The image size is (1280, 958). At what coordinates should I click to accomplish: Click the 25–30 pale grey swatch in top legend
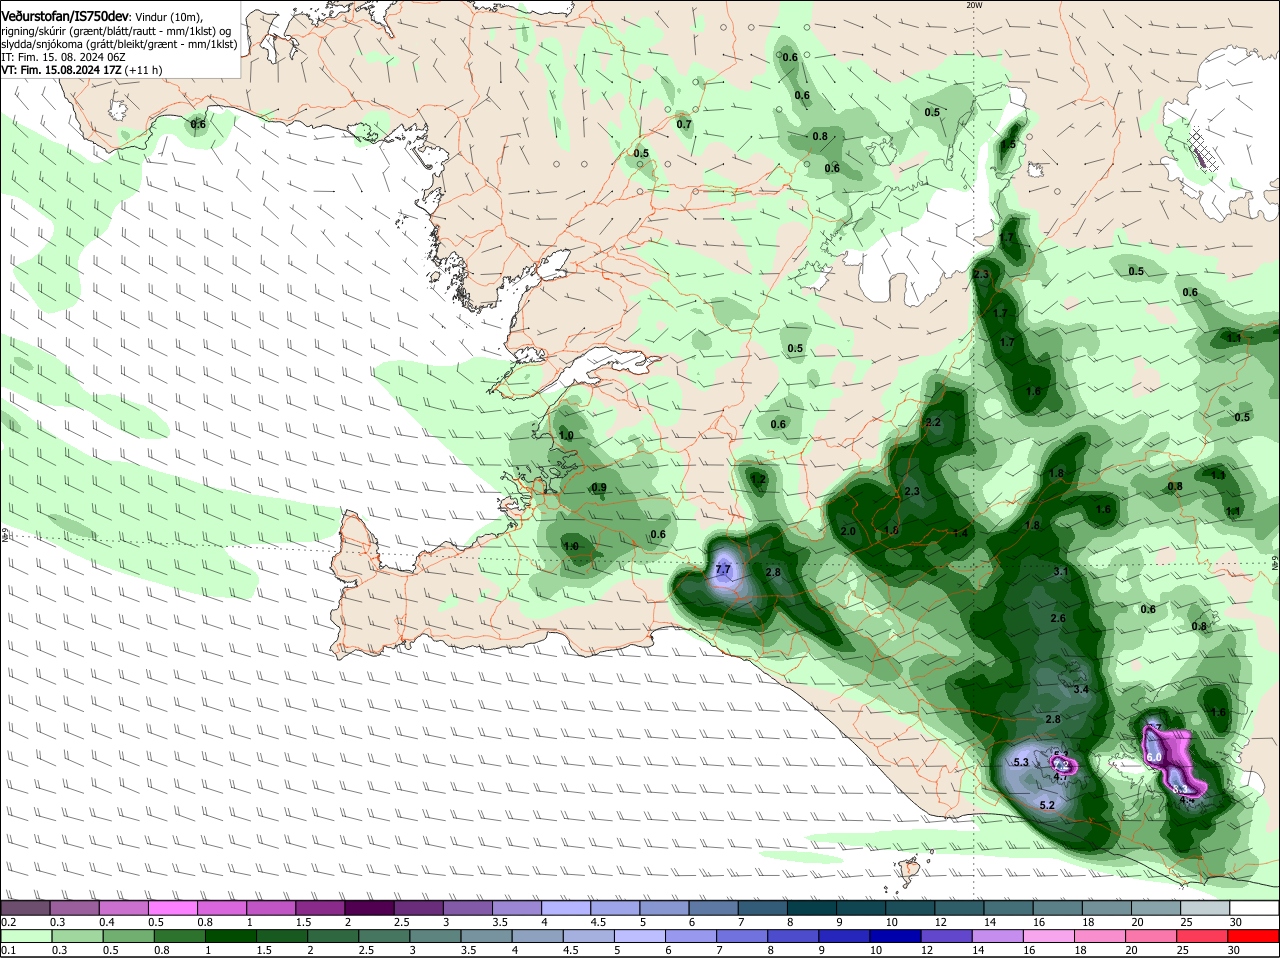point(1204,907)
